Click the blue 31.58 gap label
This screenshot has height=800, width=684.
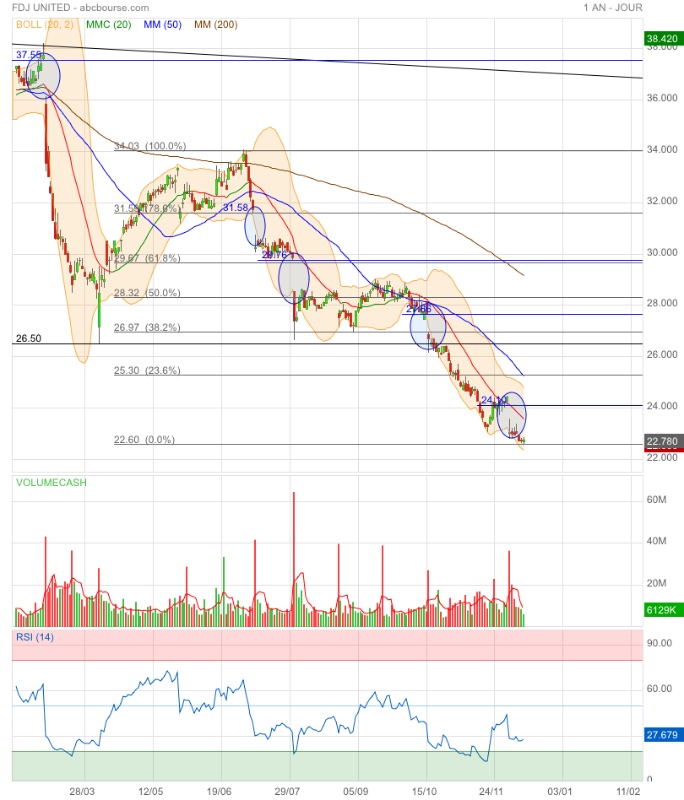tap(236, 208)
